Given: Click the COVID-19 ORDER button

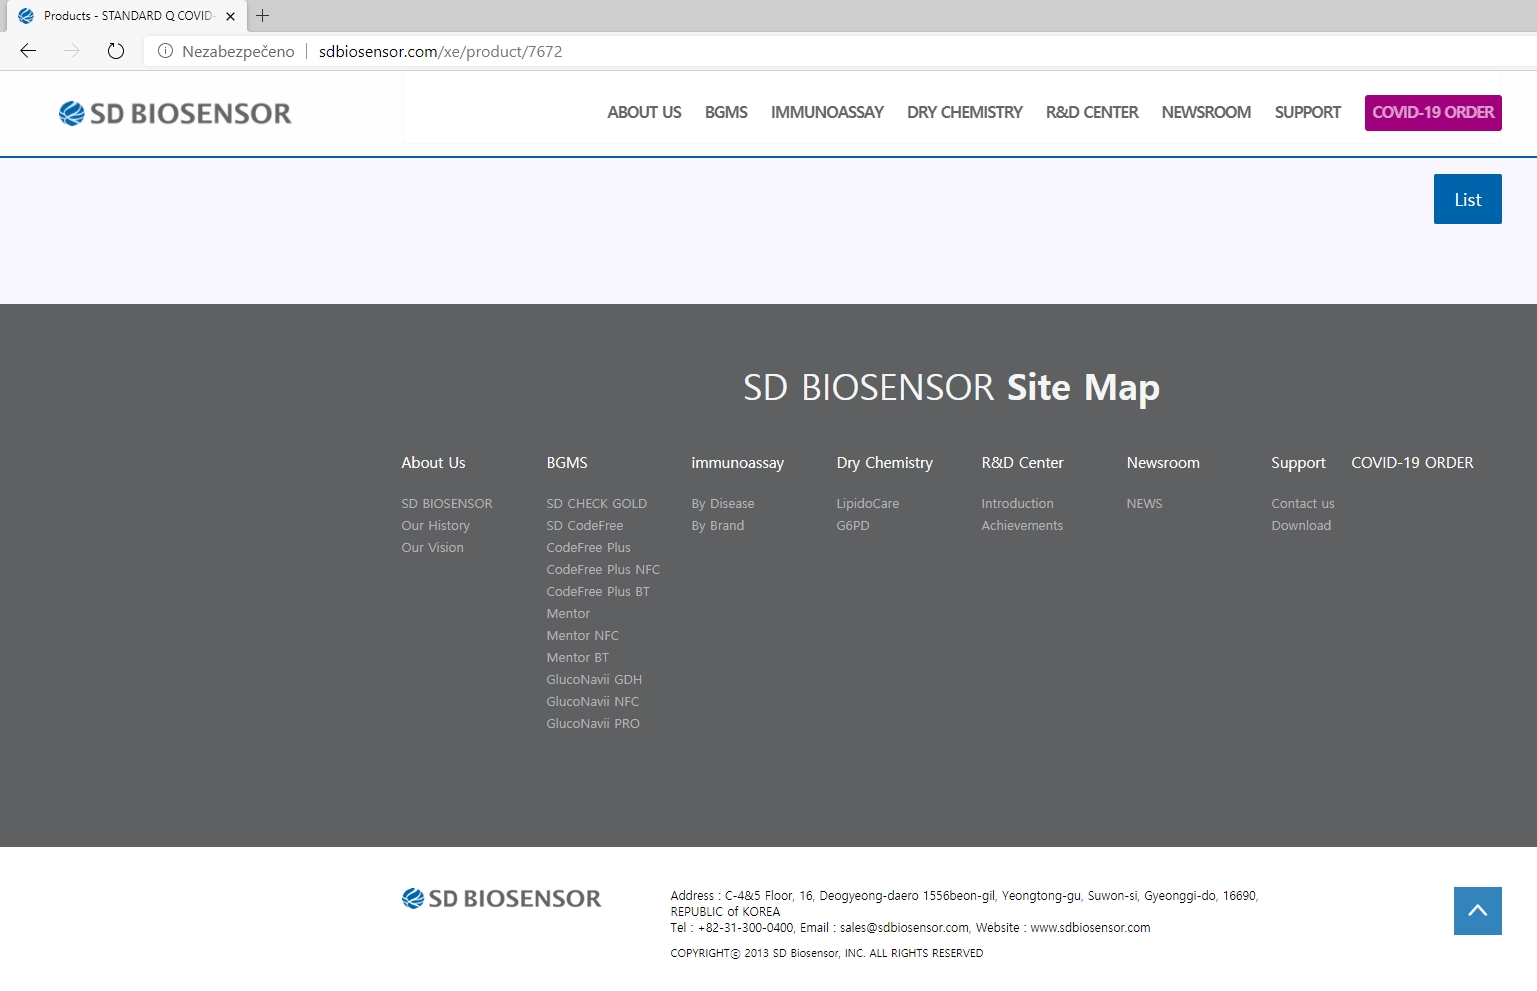Looking at the screenshot, I should click(x=1433, y=112).
